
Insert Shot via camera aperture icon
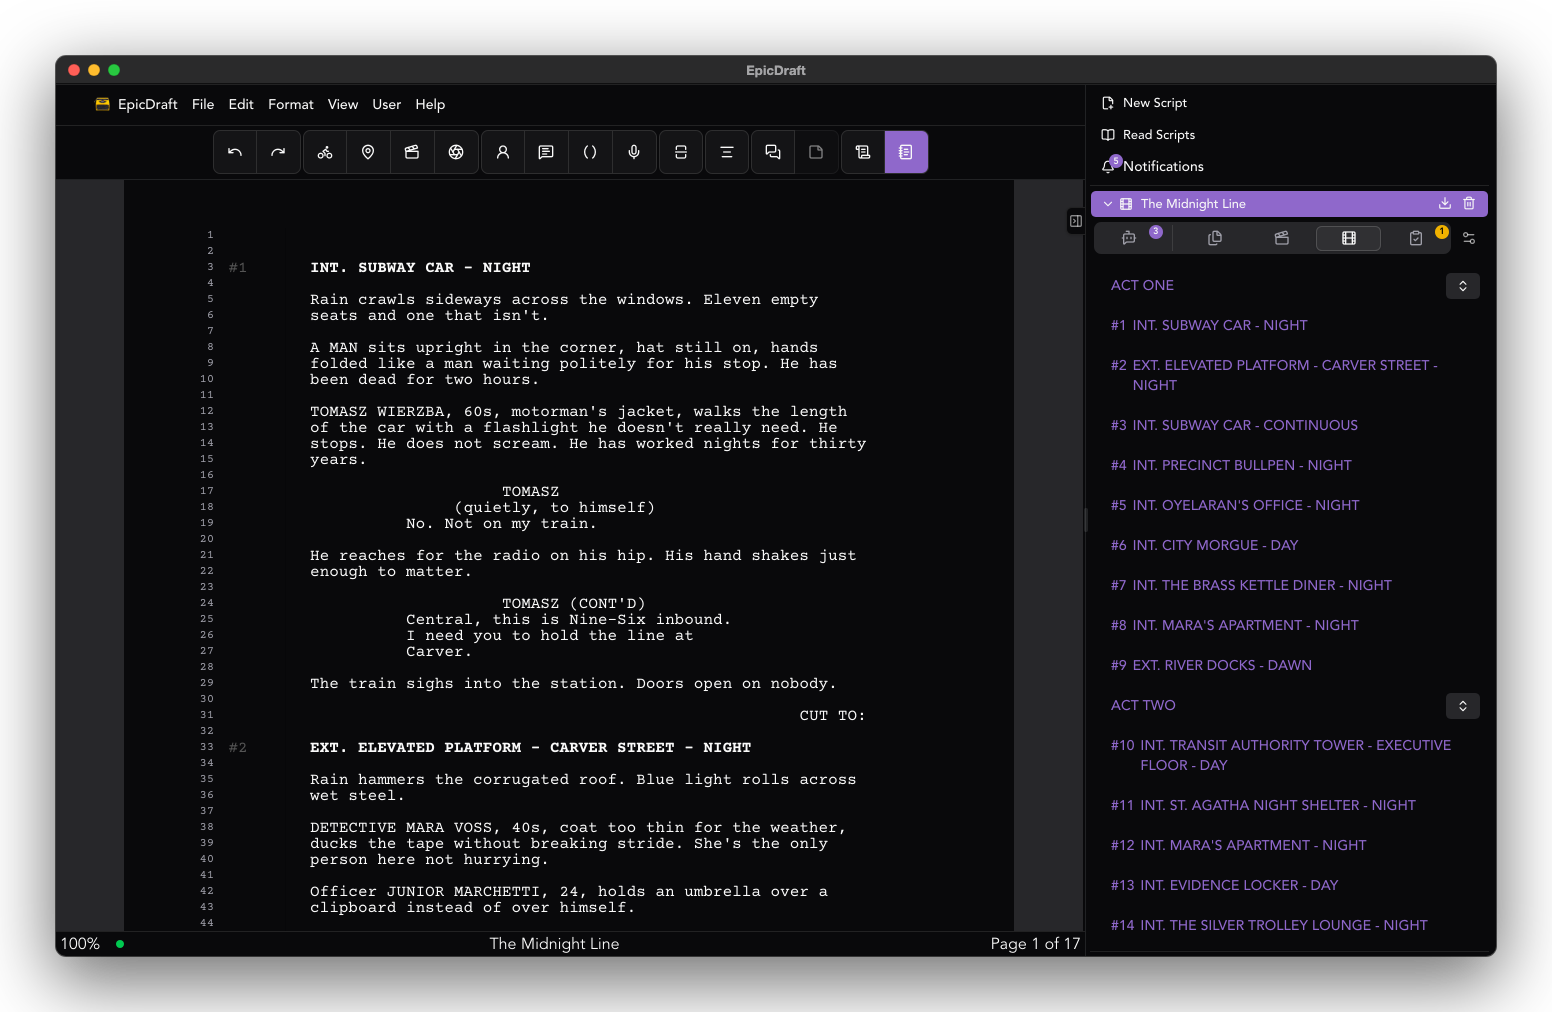coord(456,152)
